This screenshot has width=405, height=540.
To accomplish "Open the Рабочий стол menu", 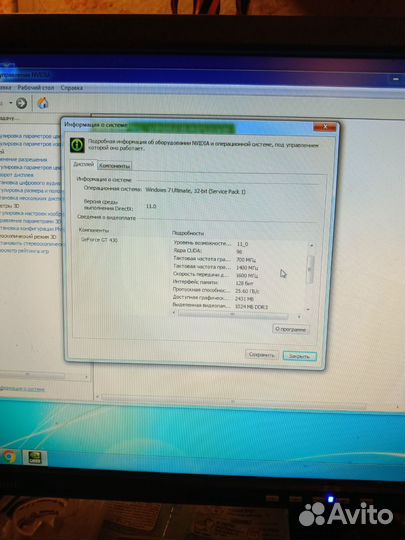I will 35,87.
